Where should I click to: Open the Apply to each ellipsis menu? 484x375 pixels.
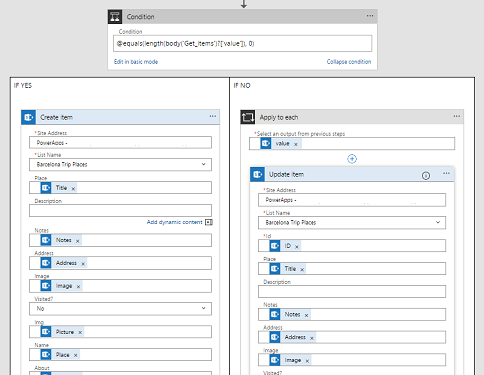pos(457,116)
